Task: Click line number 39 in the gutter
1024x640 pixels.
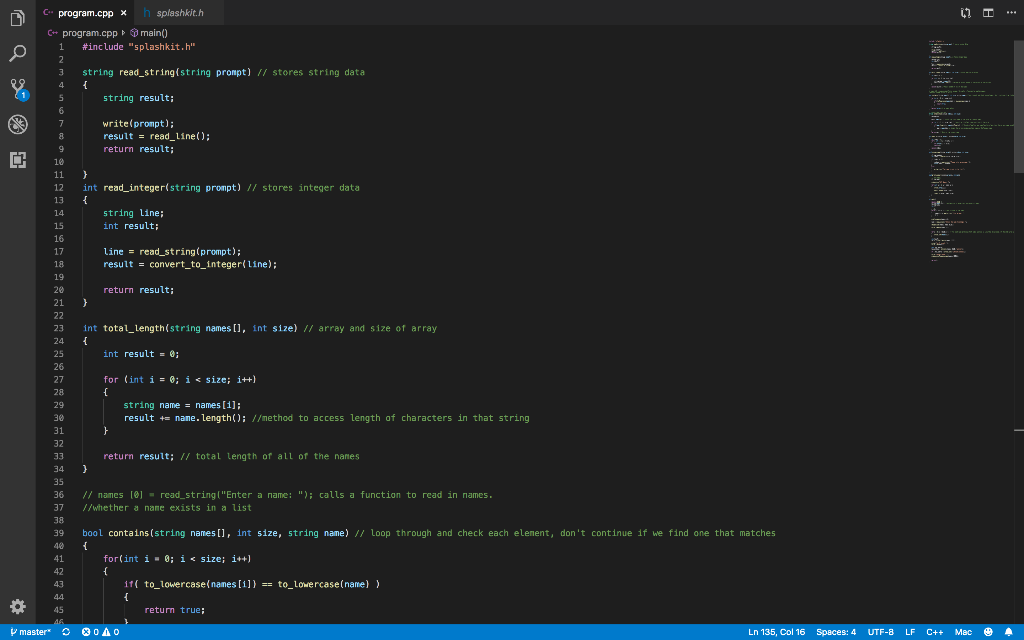Action: (x=59, y=534)
